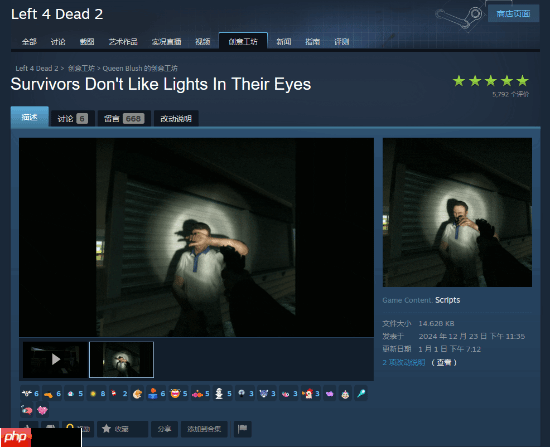The image size is (550, 447).
Task: Click the 'Scripts' game content tag
Action: 448,300
